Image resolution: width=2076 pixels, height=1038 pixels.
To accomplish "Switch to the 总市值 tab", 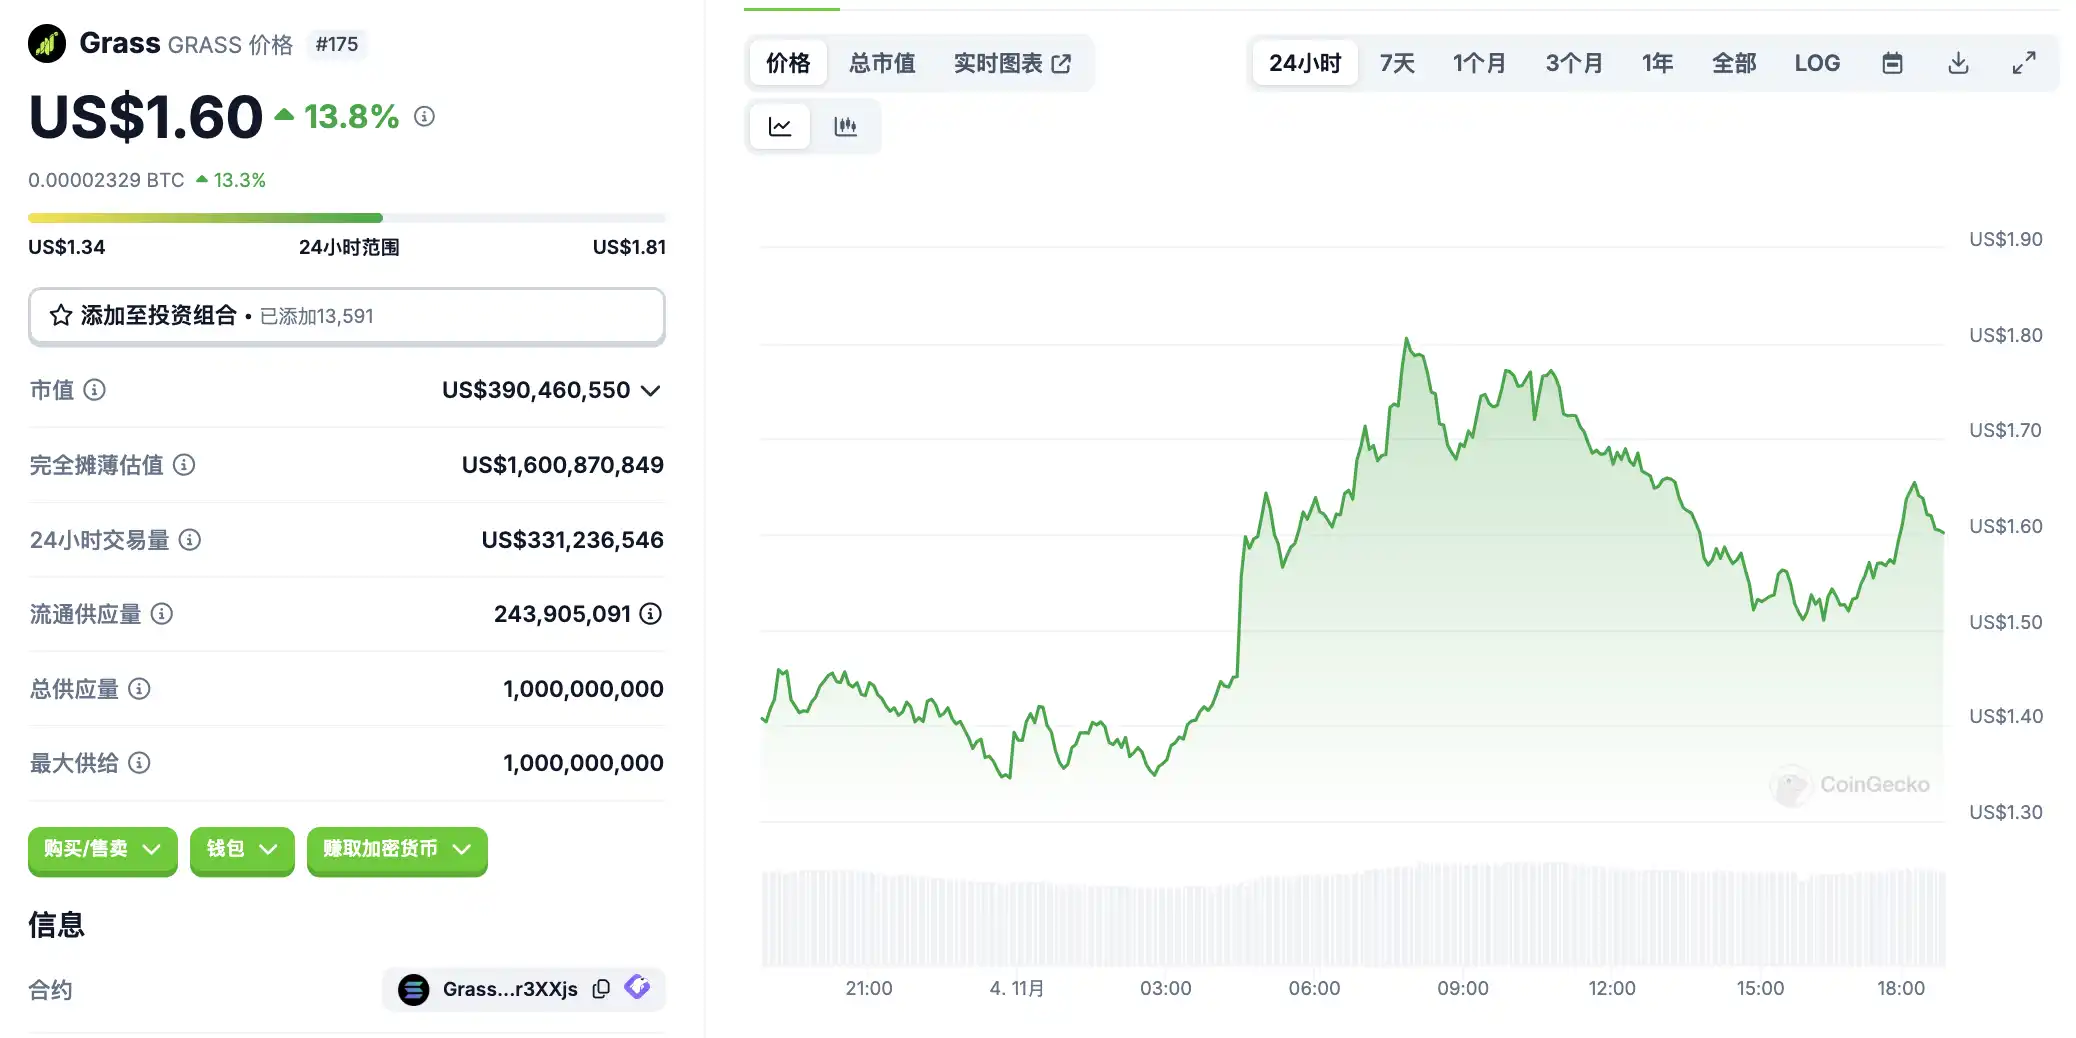I will point(882,63).
